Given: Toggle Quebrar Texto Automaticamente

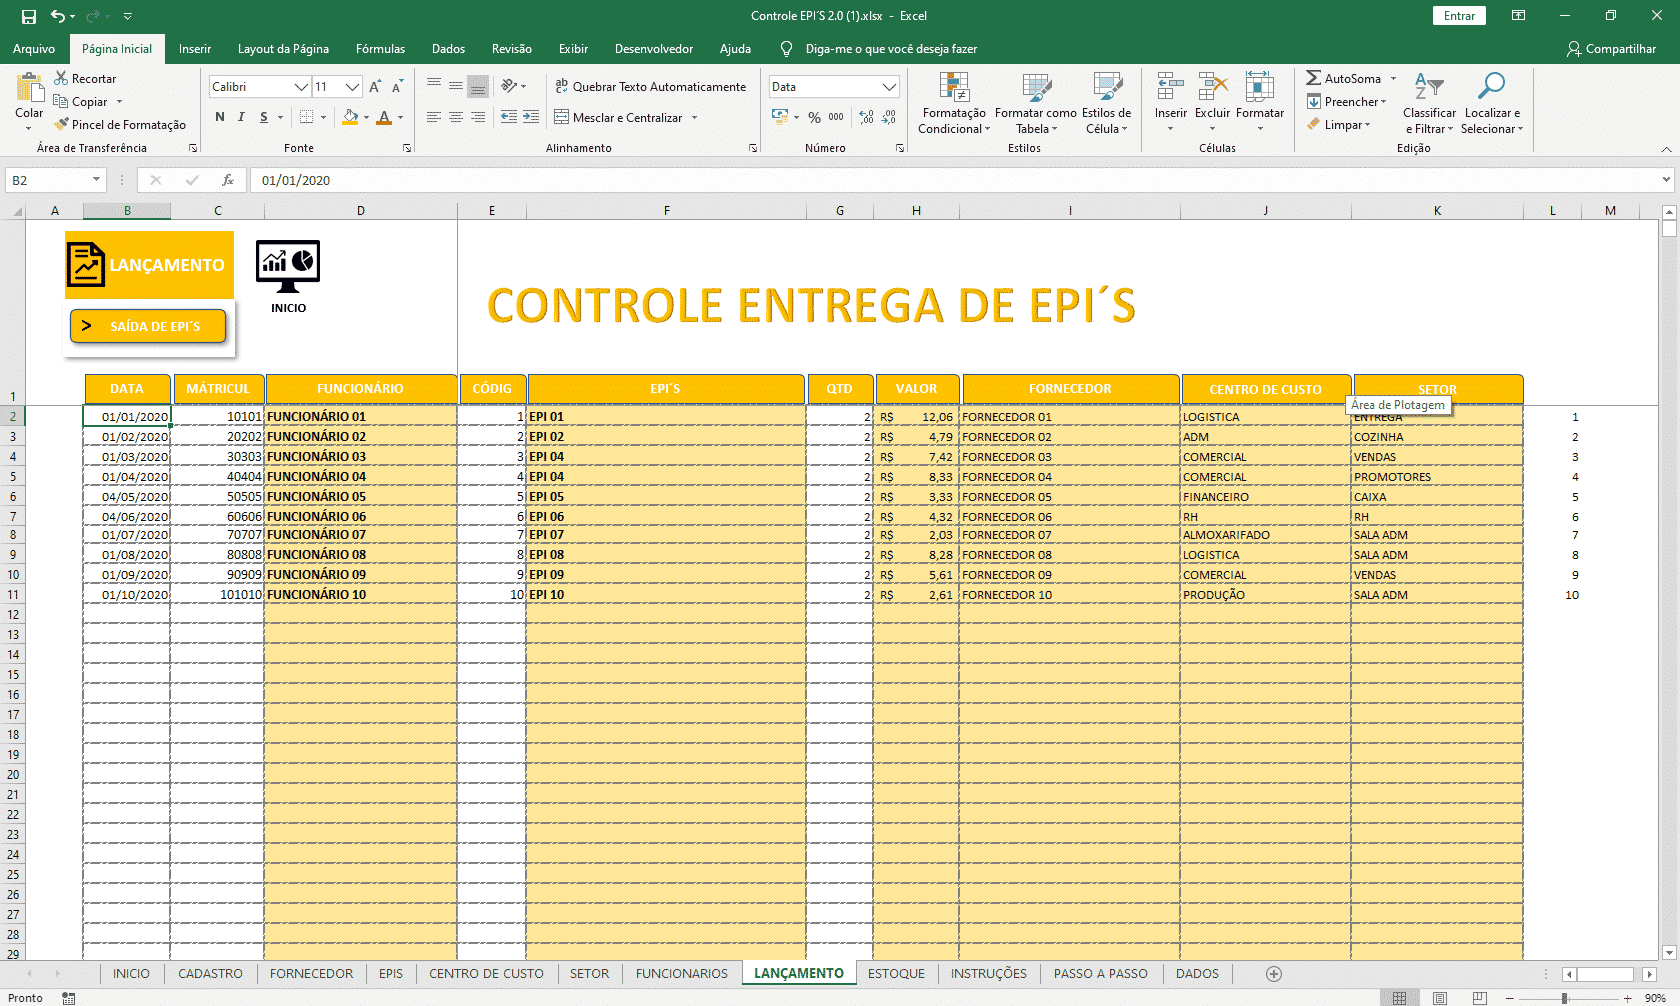Looking at the screenshot, I should pyautogui.click(x=650, y=87).
